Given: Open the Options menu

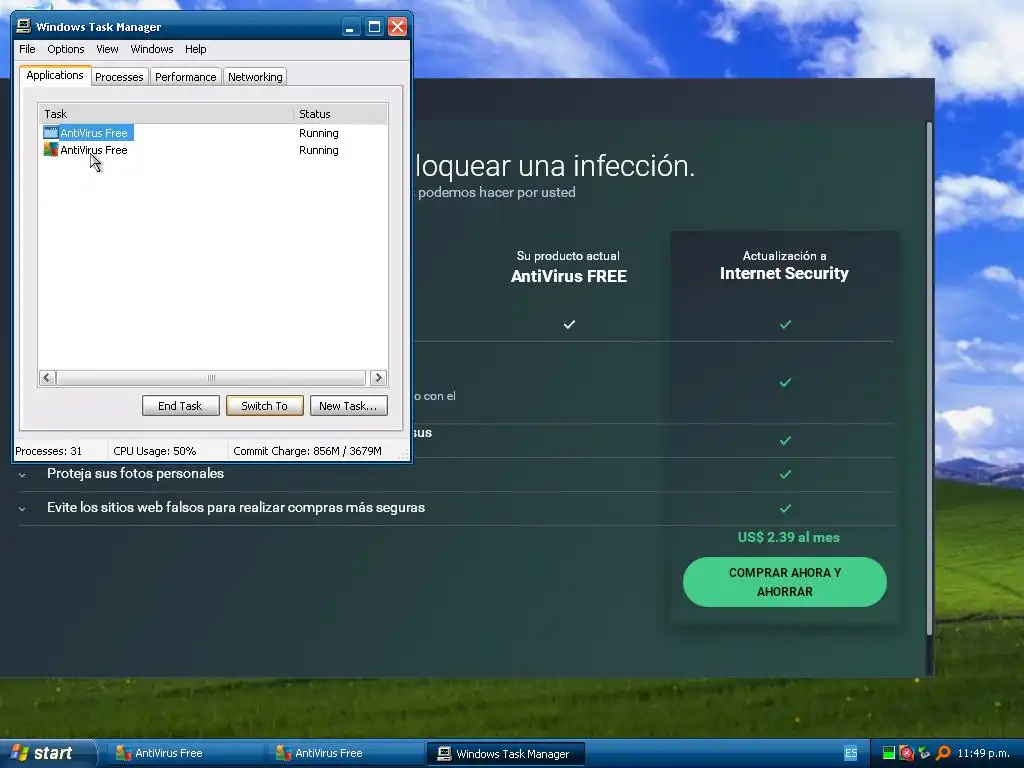Looking at the screenshot, I should click(x=65, y=49).
